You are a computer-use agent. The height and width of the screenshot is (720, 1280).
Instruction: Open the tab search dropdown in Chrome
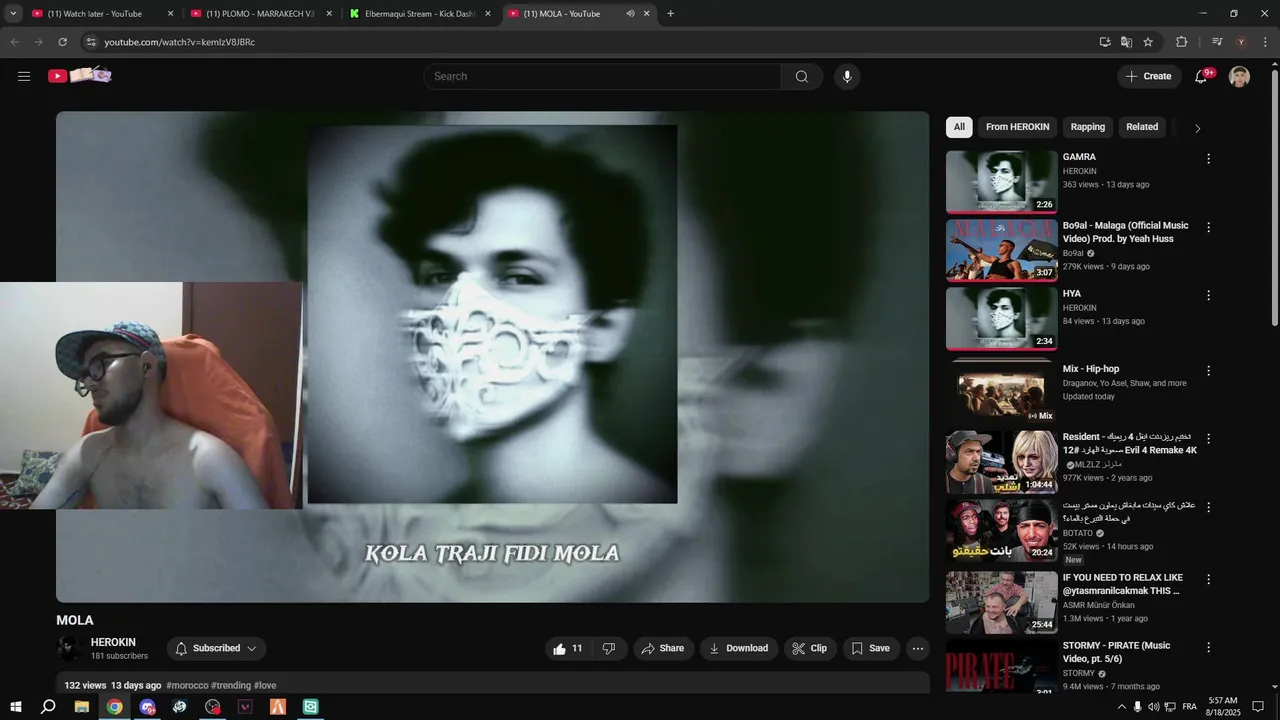click(13, 14)
